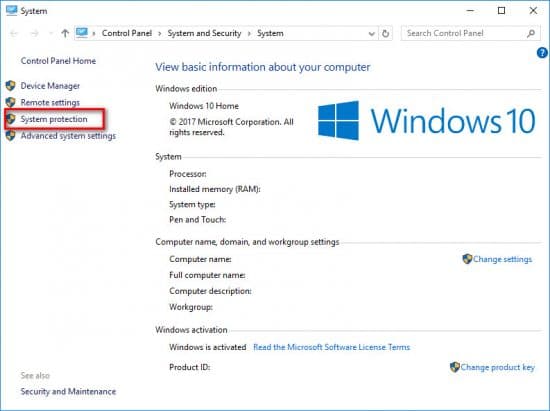Go to Control Panel Home

(58, 61)
